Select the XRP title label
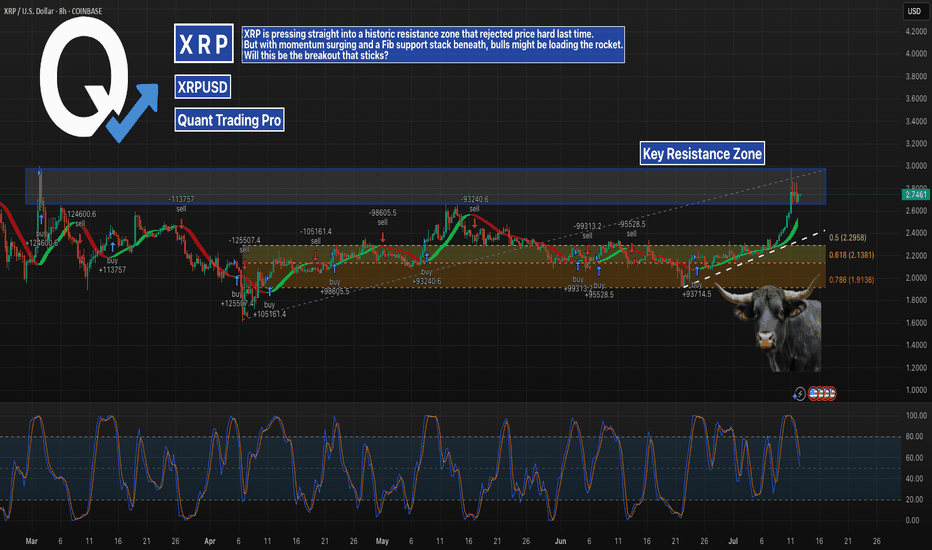 203,43
